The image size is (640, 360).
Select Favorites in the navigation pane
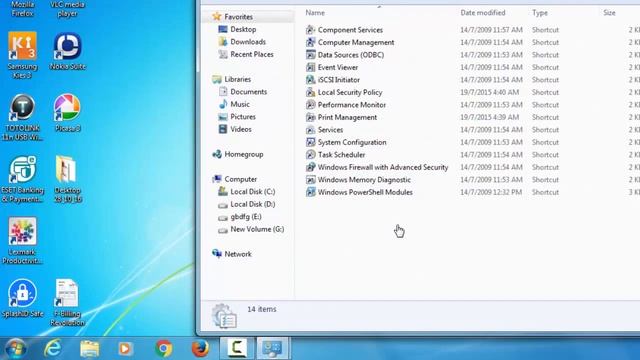coord(238,17)
